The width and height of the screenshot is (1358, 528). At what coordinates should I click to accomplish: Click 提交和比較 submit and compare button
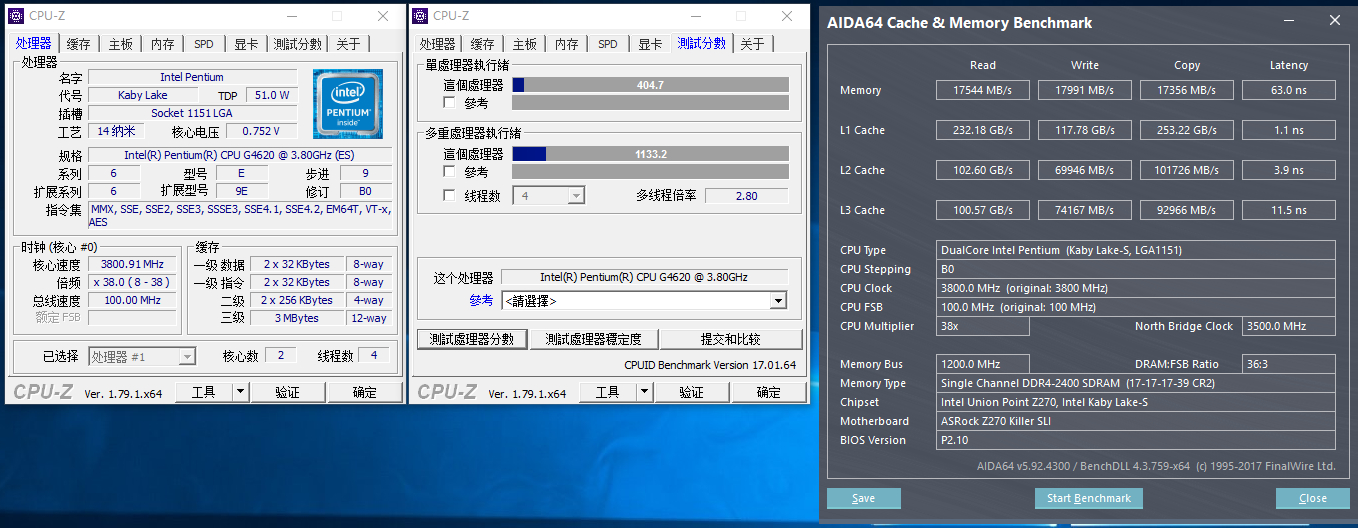731,339
